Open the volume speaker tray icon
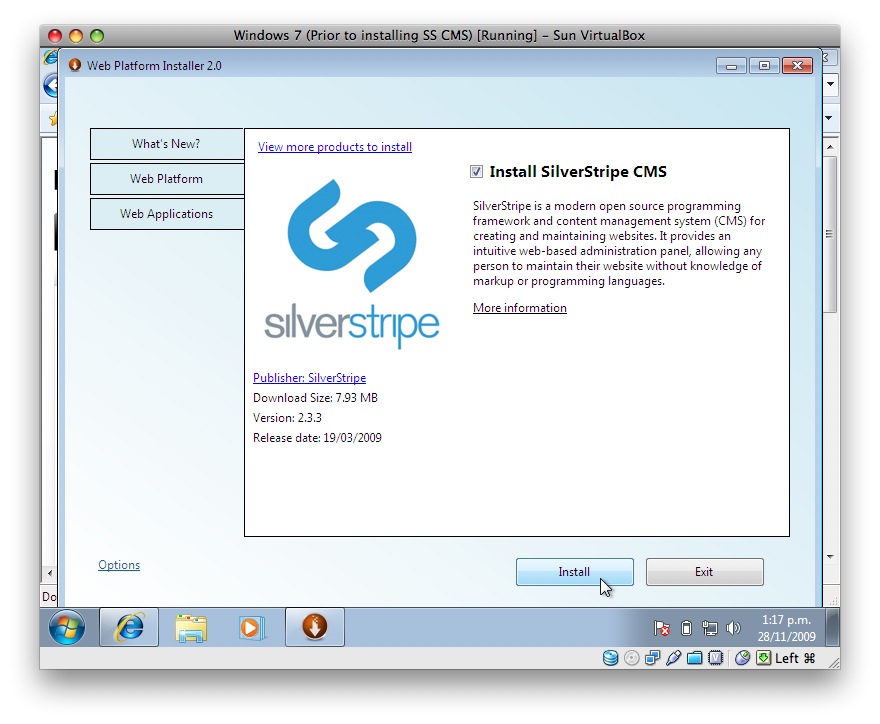 (x=733, y=628)
